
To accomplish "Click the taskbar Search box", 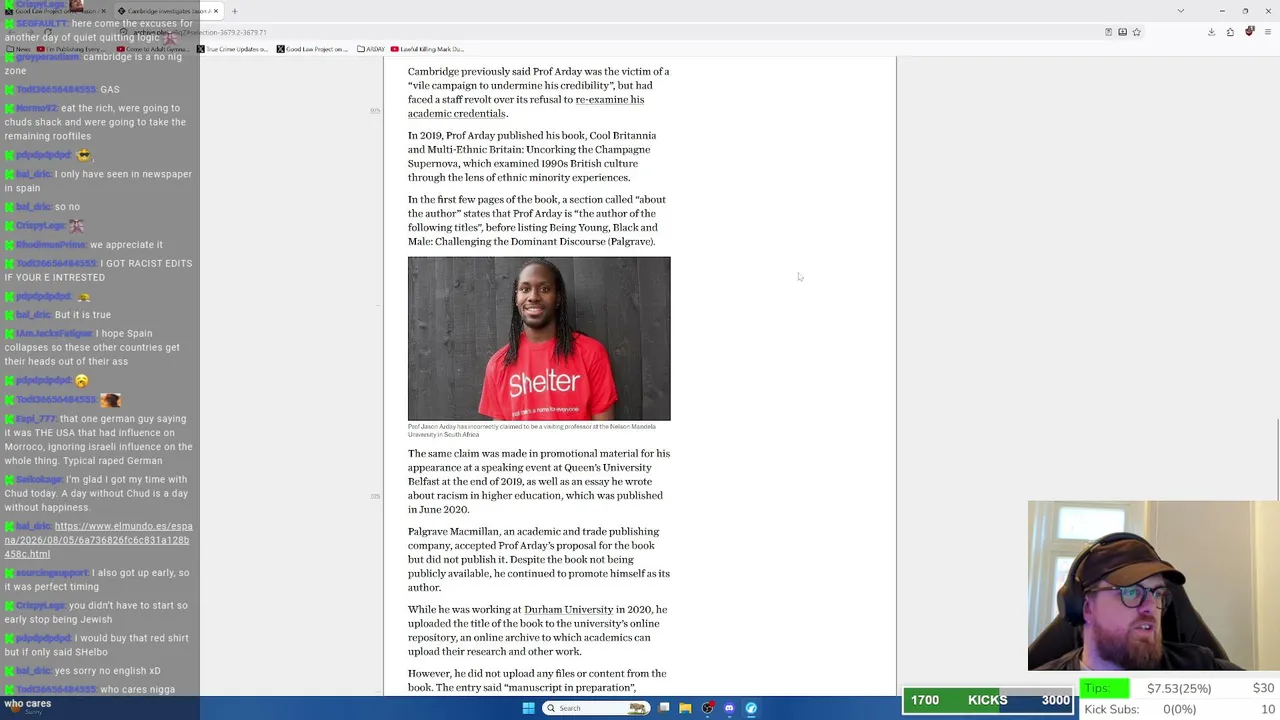I will pyautogui.click(x=596, y=708).
